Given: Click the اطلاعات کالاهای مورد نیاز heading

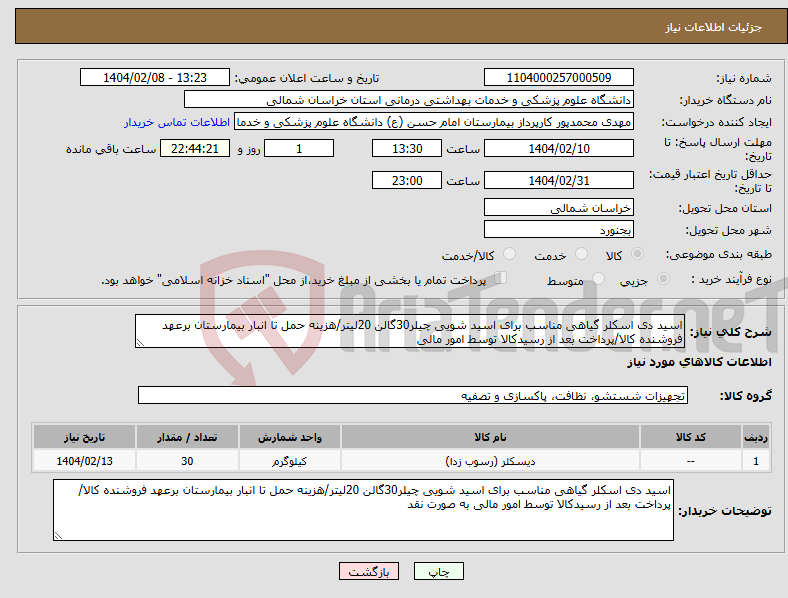Looking at the screenshot, I should (x=699, y=362).
